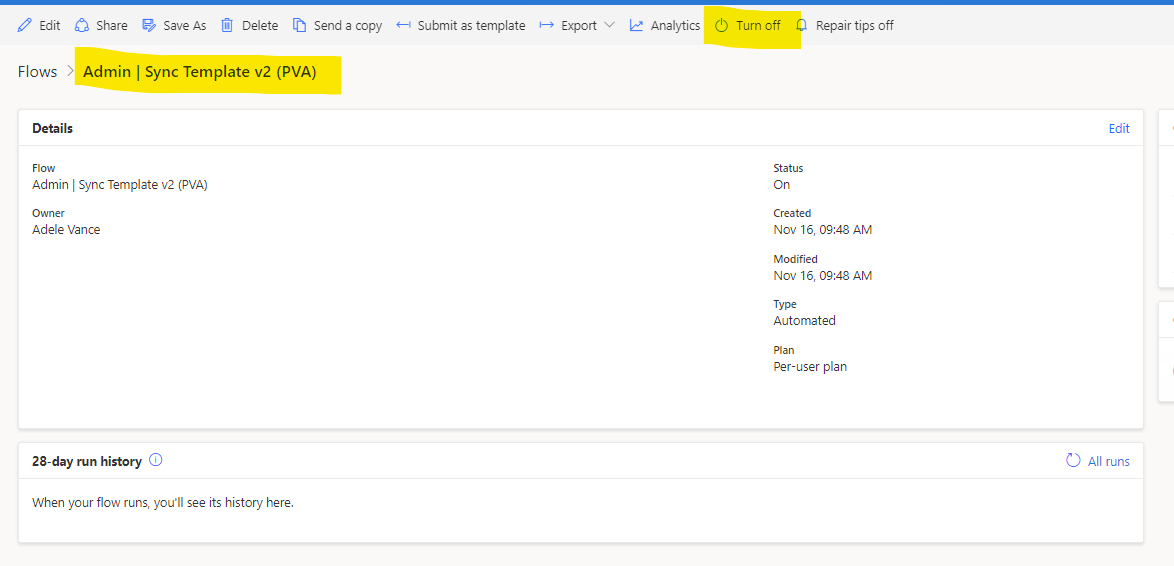Click the Type value Automated
Screen dimensions: 1174x566
point(804,320)
